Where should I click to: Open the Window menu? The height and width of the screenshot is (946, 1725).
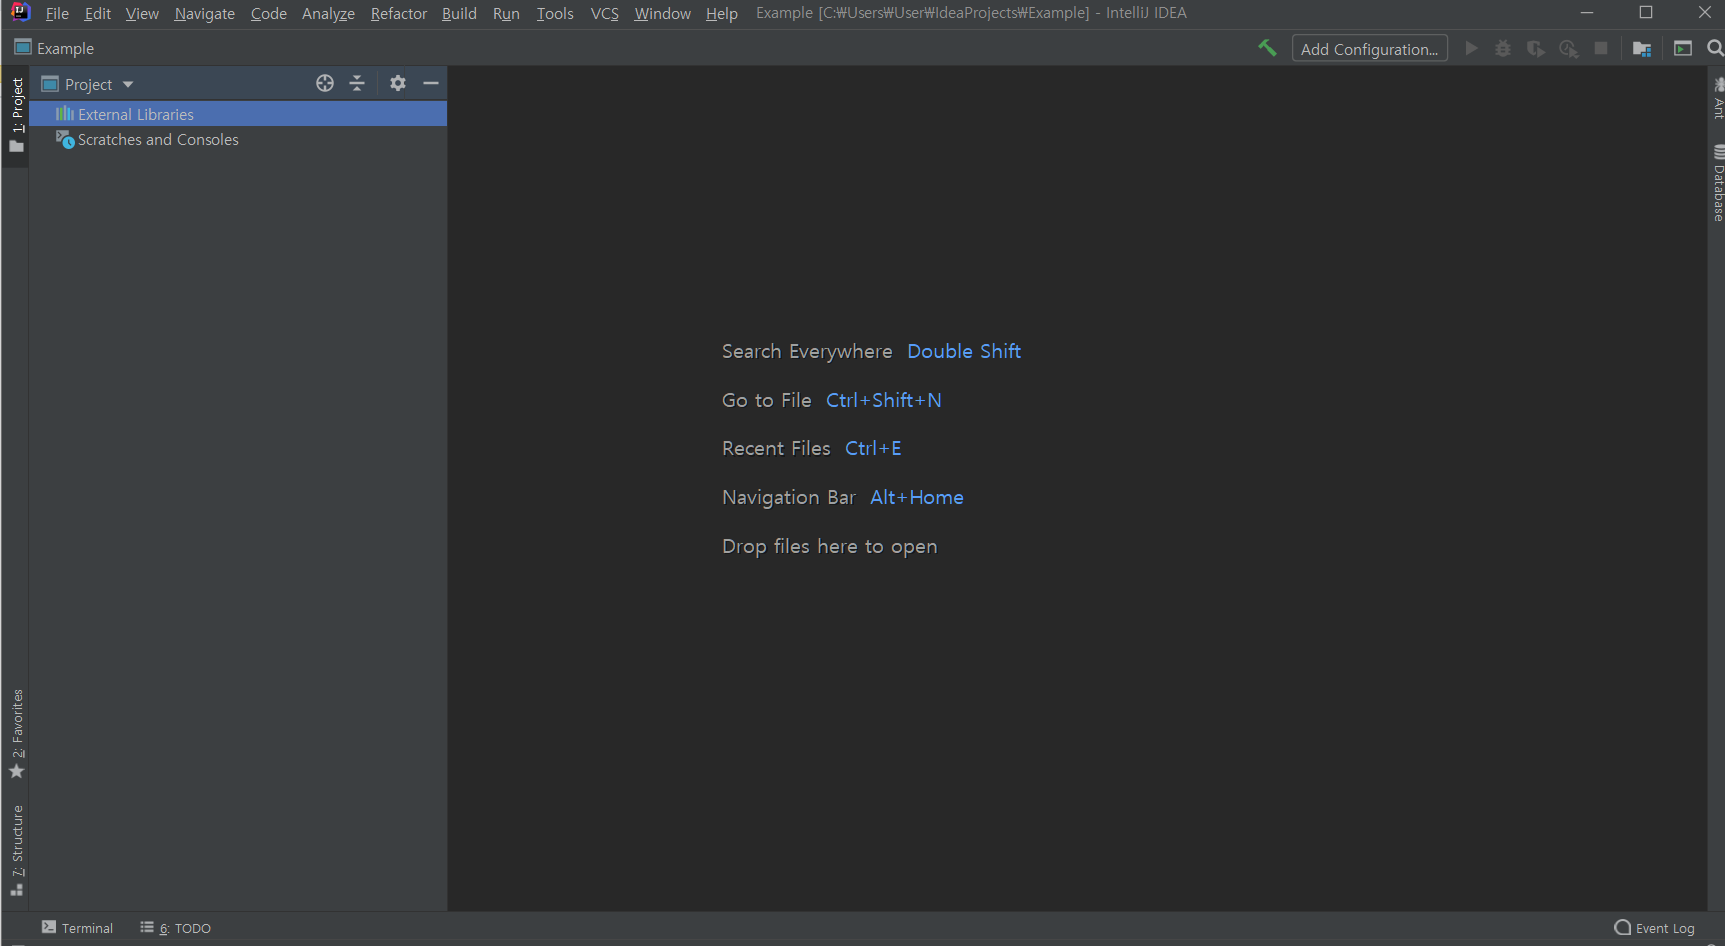(x=662, y=13)
